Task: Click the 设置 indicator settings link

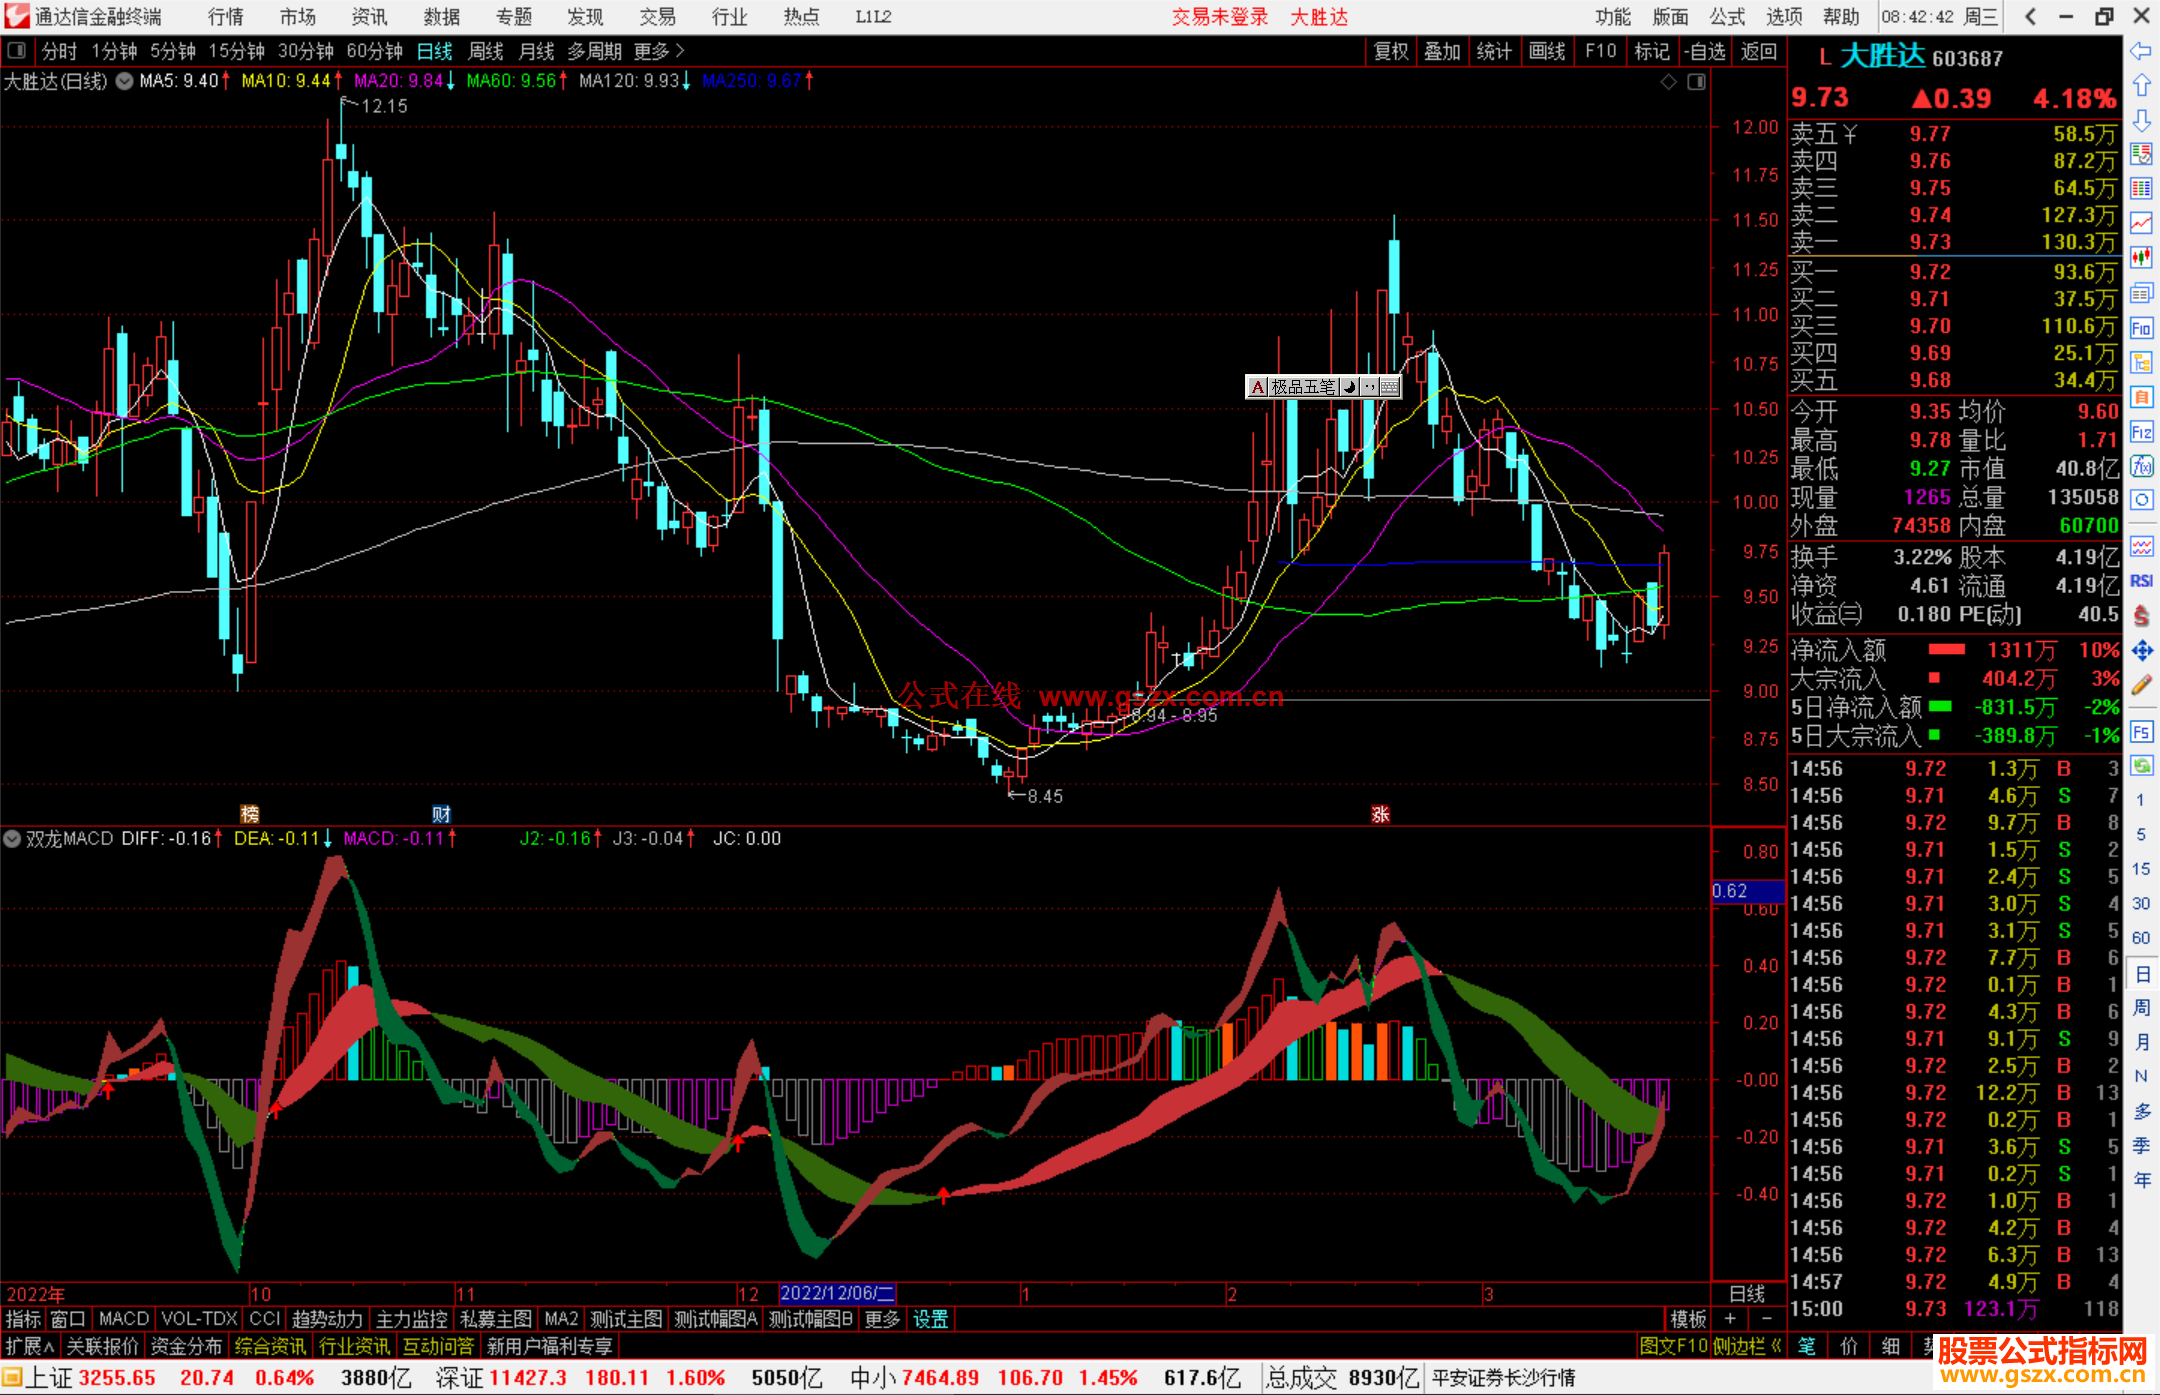Action: (x=930, y=1319)
